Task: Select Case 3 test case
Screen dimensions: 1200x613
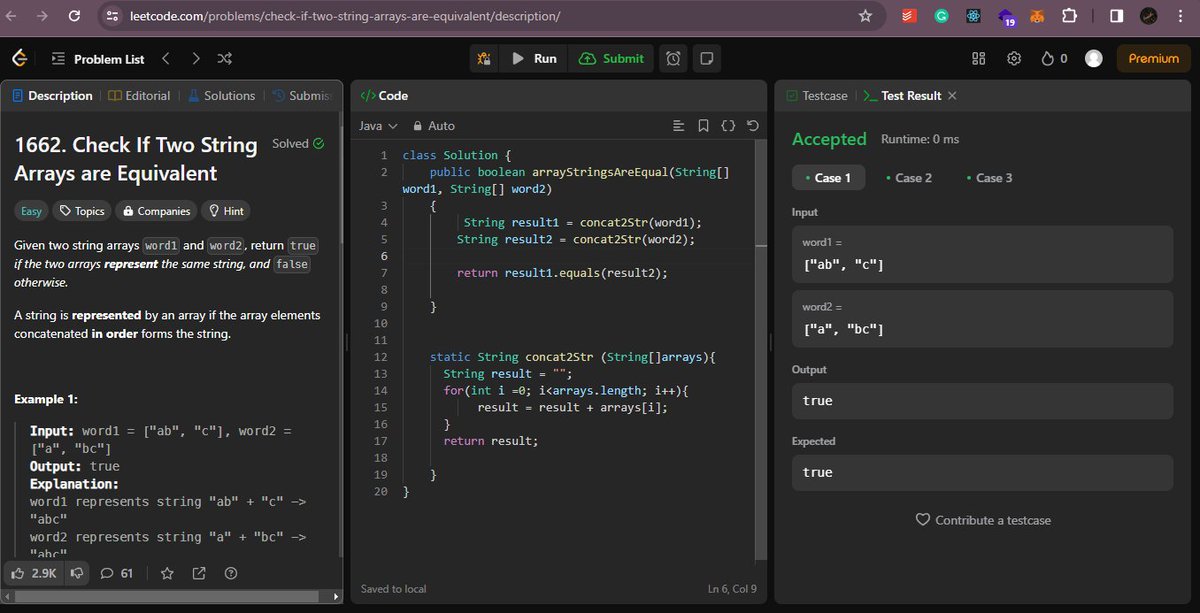Action: tap(989, 178)
